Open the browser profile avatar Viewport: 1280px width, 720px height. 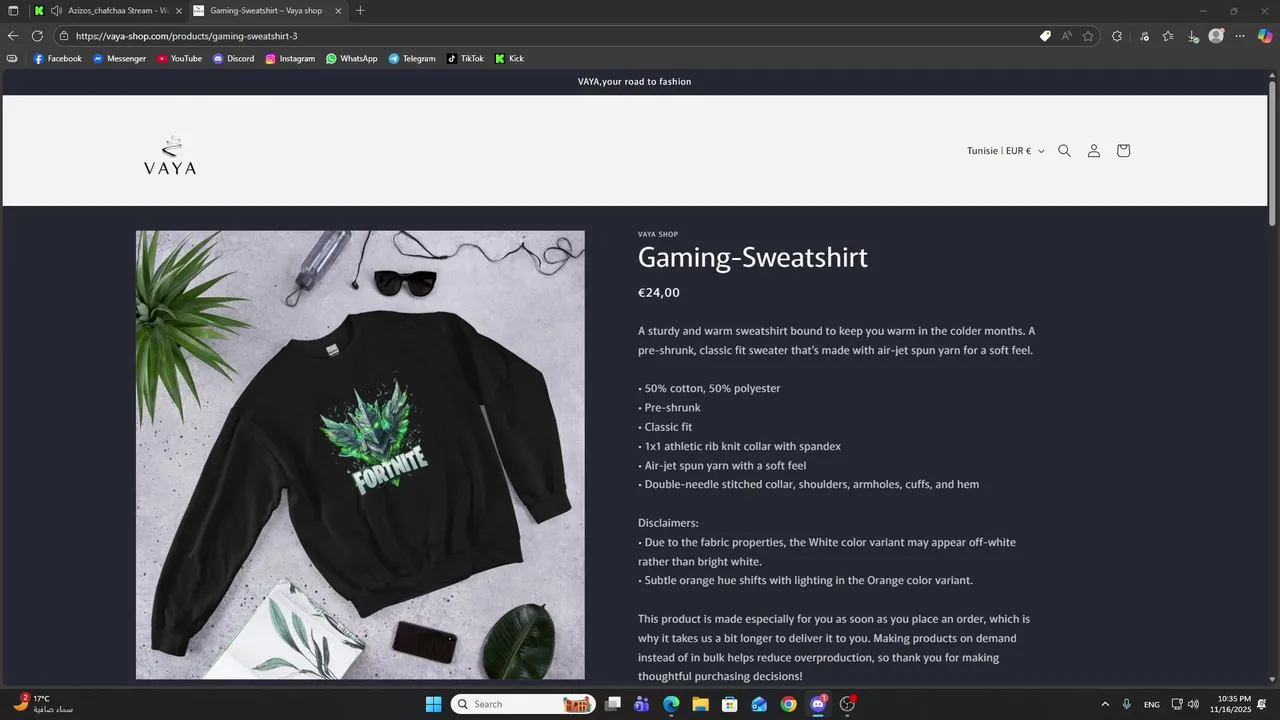[1216, 36]
